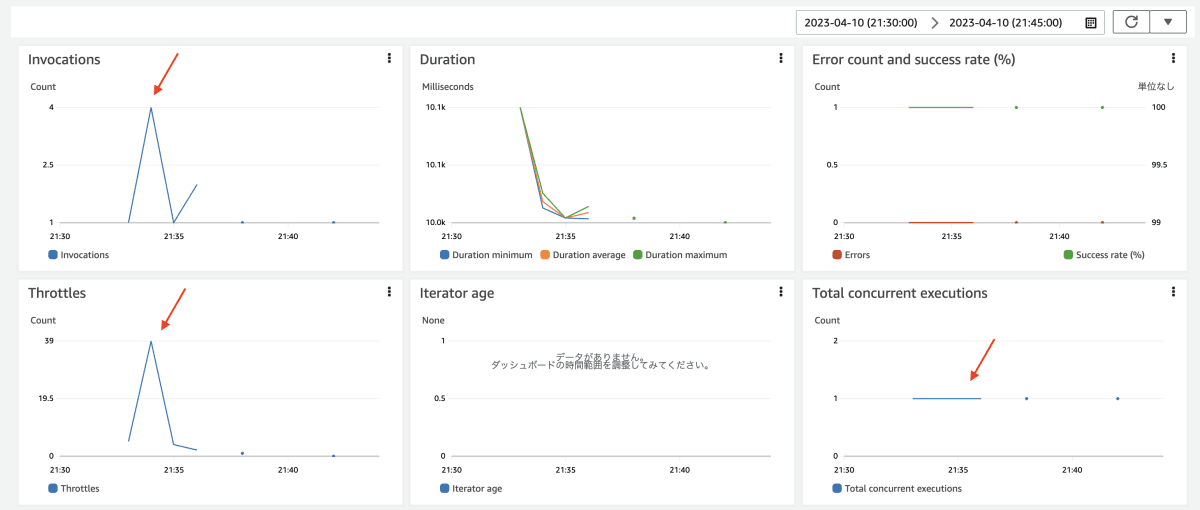Viewport: 1200px width, 510px height.
Task: Open Total concurrent executions widget menu
Action: 1173,292
